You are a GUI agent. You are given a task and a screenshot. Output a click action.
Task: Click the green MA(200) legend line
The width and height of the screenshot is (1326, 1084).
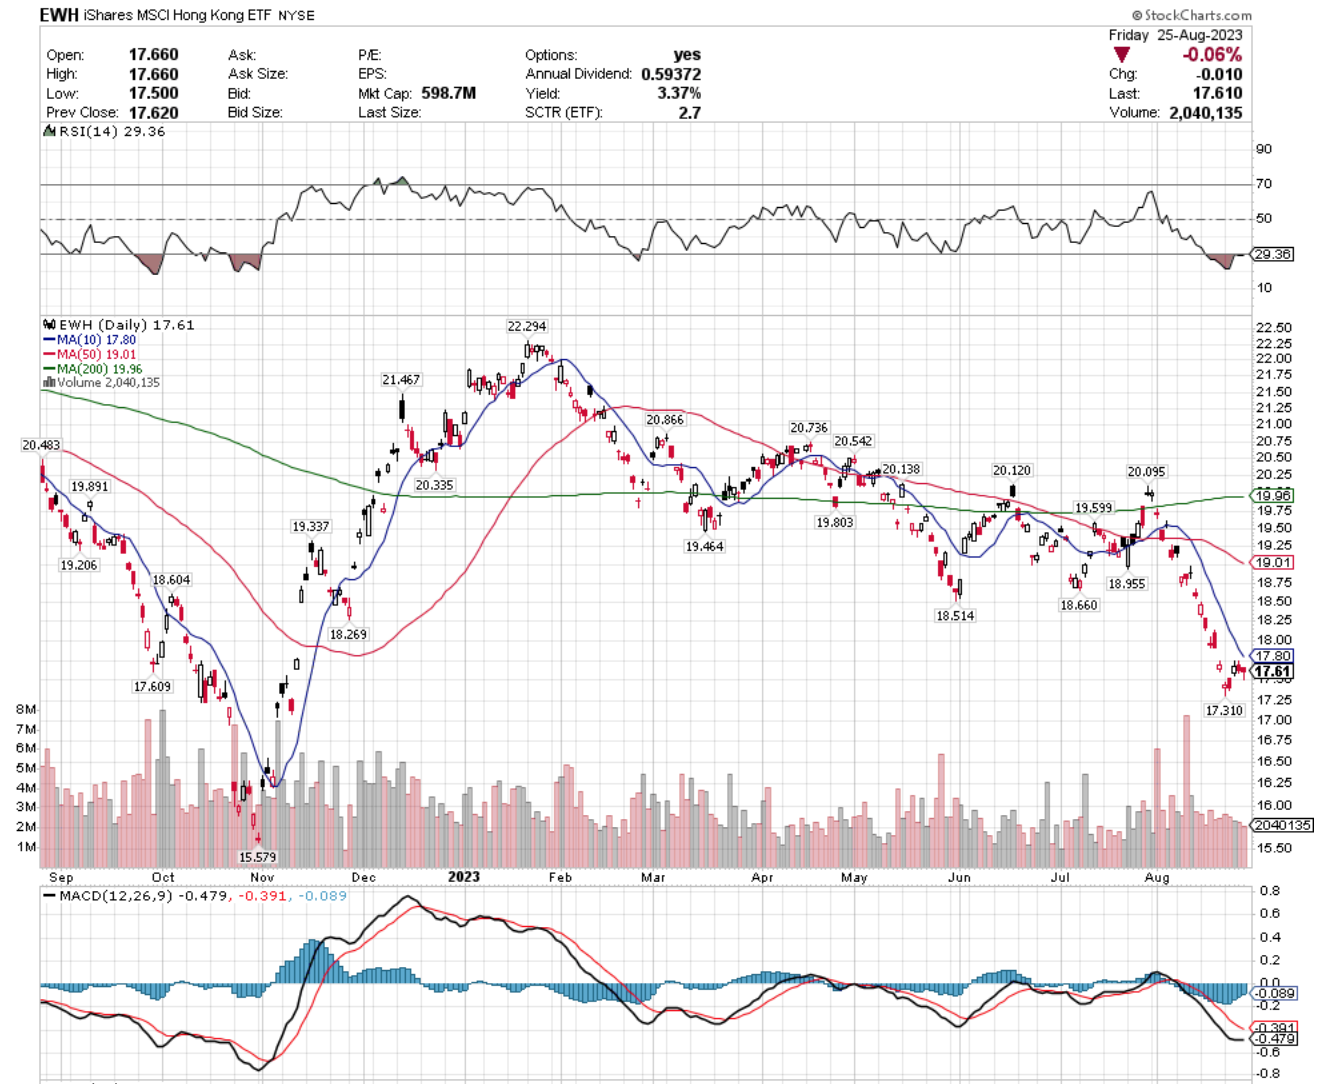[x=49, y=369]
